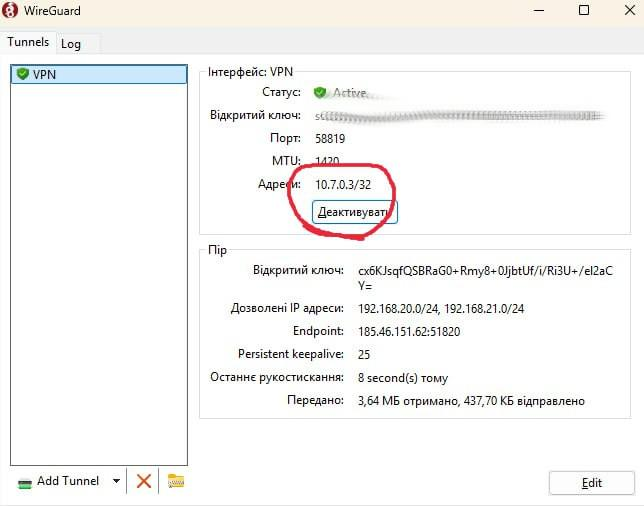The width and height of the screenshot is (644, 506).
Task: Minimize the WireGuard window
Action: (540, 11)
